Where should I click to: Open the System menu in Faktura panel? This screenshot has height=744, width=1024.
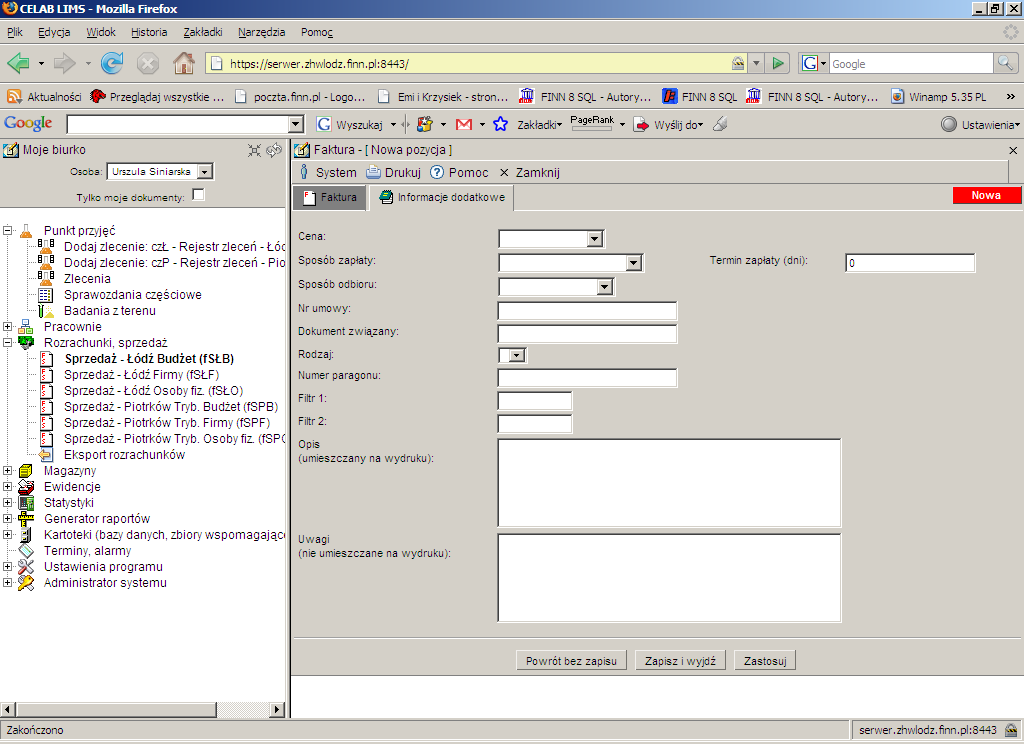pyautogui.click(x=327, y=172)
